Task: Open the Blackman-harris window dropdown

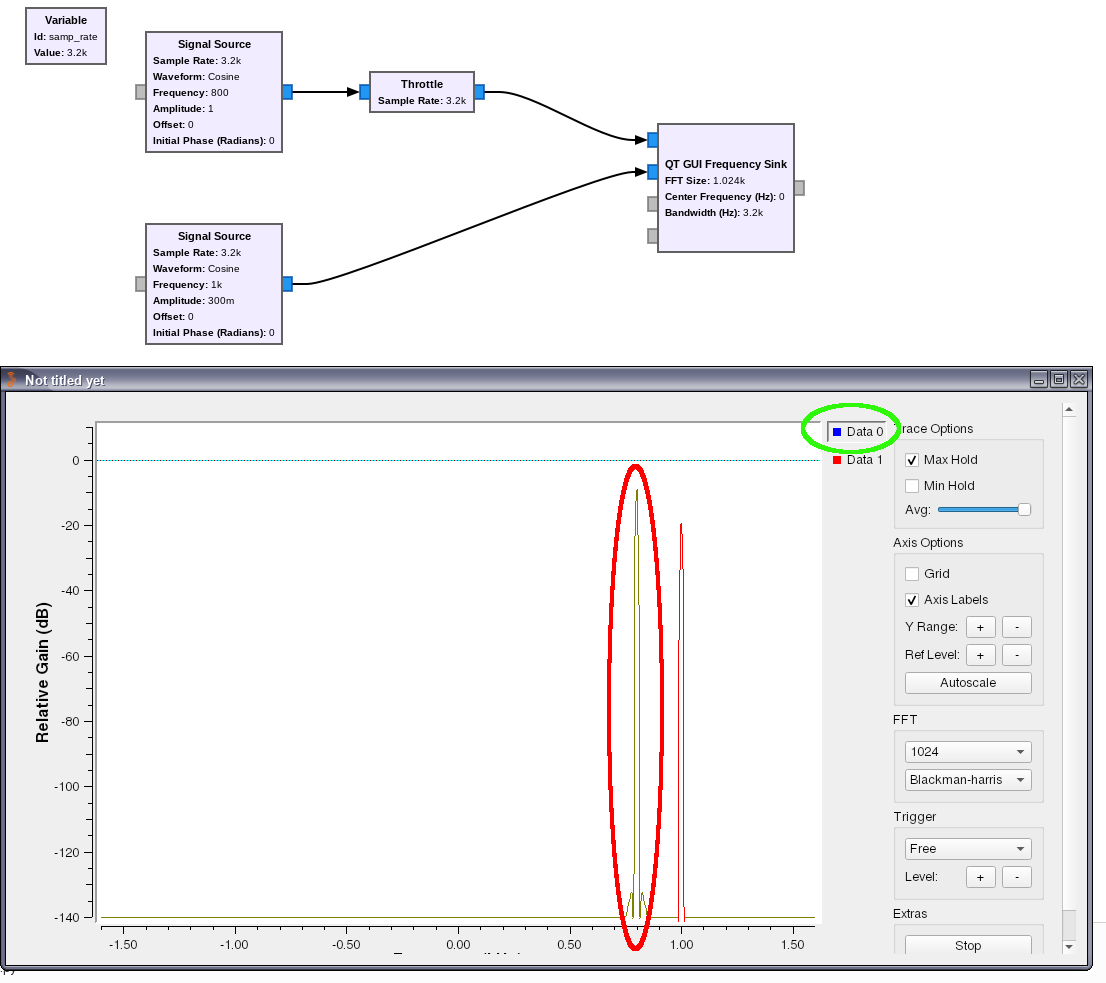Action: (x=967, y=780)
